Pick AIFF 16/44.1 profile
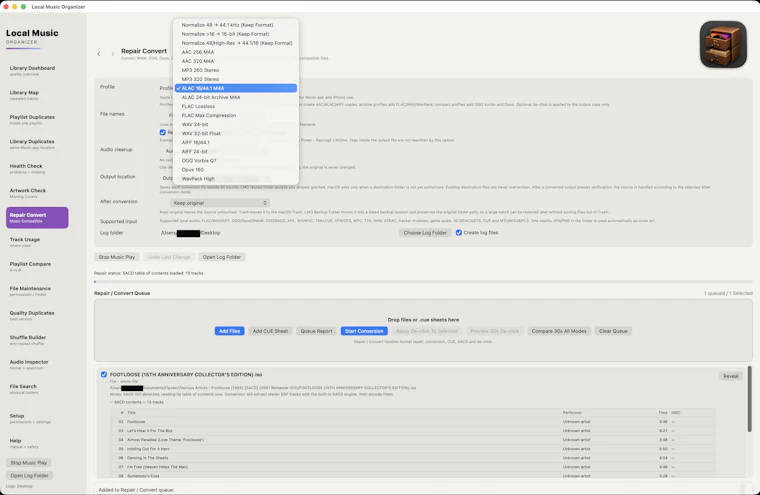This screenshot has height=495, width=760. (x=236, y=143)
